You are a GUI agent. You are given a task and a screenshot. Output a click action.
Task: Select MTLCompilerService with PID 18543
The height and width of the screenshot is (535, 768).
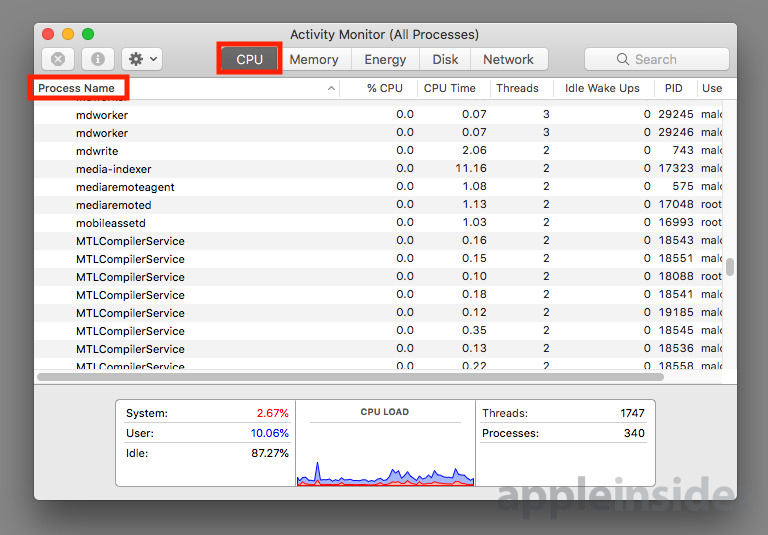click(x=378, y=241)
